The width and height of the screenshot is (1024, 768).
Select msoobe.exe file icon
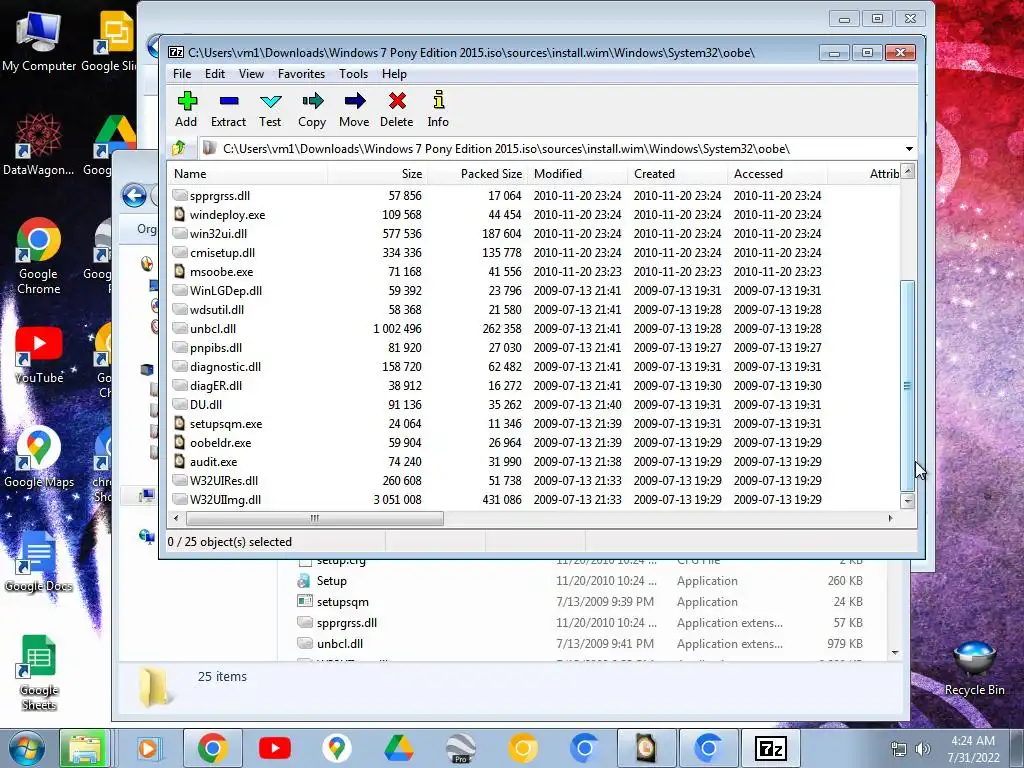point(180,271)
